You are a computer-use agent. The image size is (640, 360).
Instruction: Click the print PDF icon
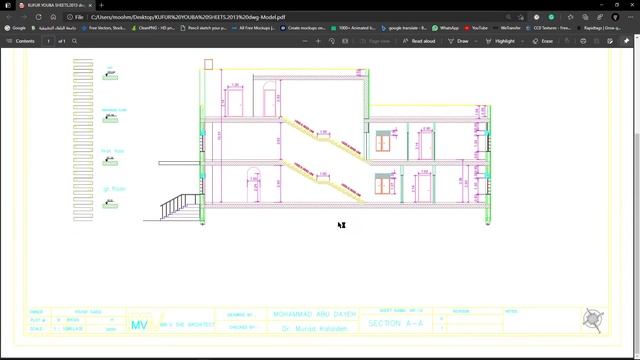pos(583,41)
